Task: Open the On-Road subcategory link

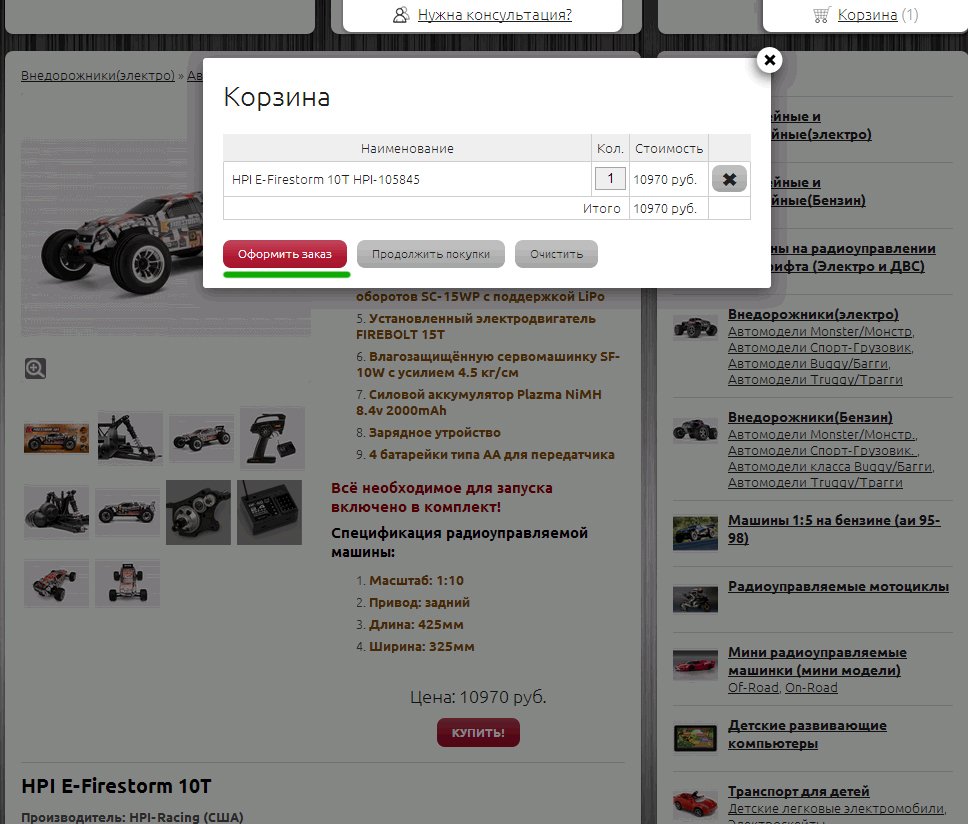Action: click(811, 688)
